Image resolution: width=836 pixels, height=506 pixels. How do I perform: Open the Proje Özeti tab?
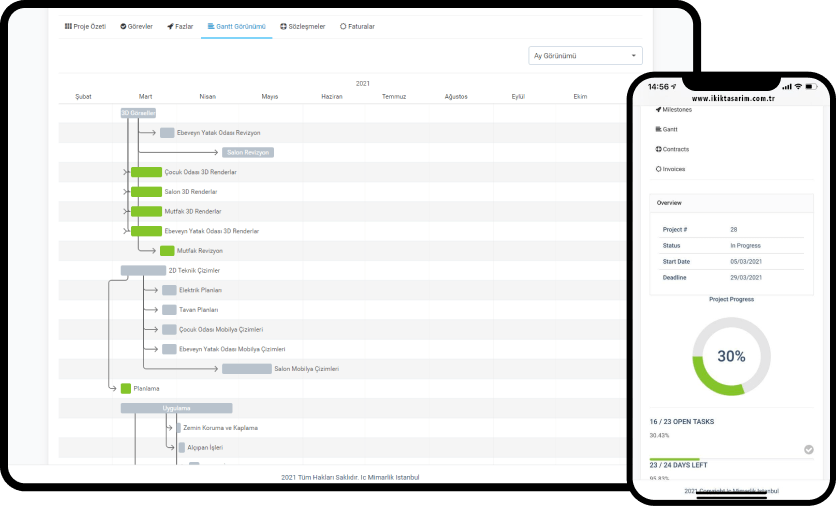85,26
